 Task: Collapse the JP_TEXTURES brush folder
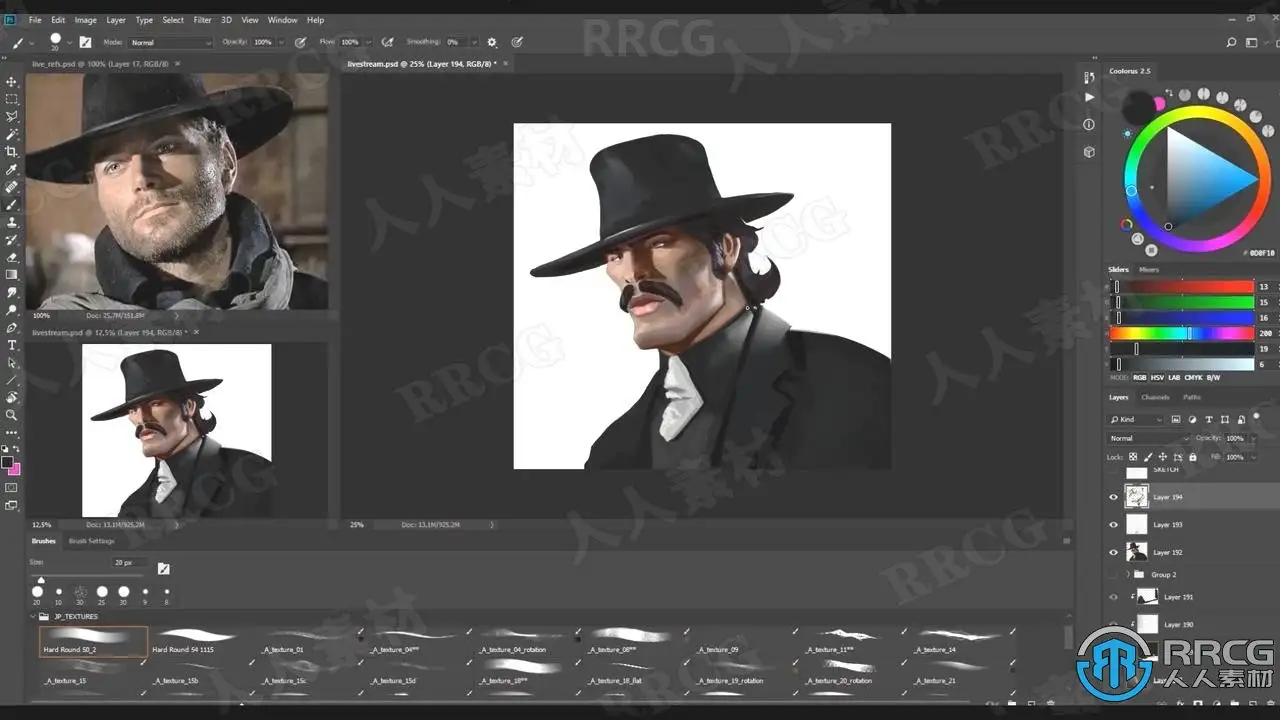coord(33,617)
